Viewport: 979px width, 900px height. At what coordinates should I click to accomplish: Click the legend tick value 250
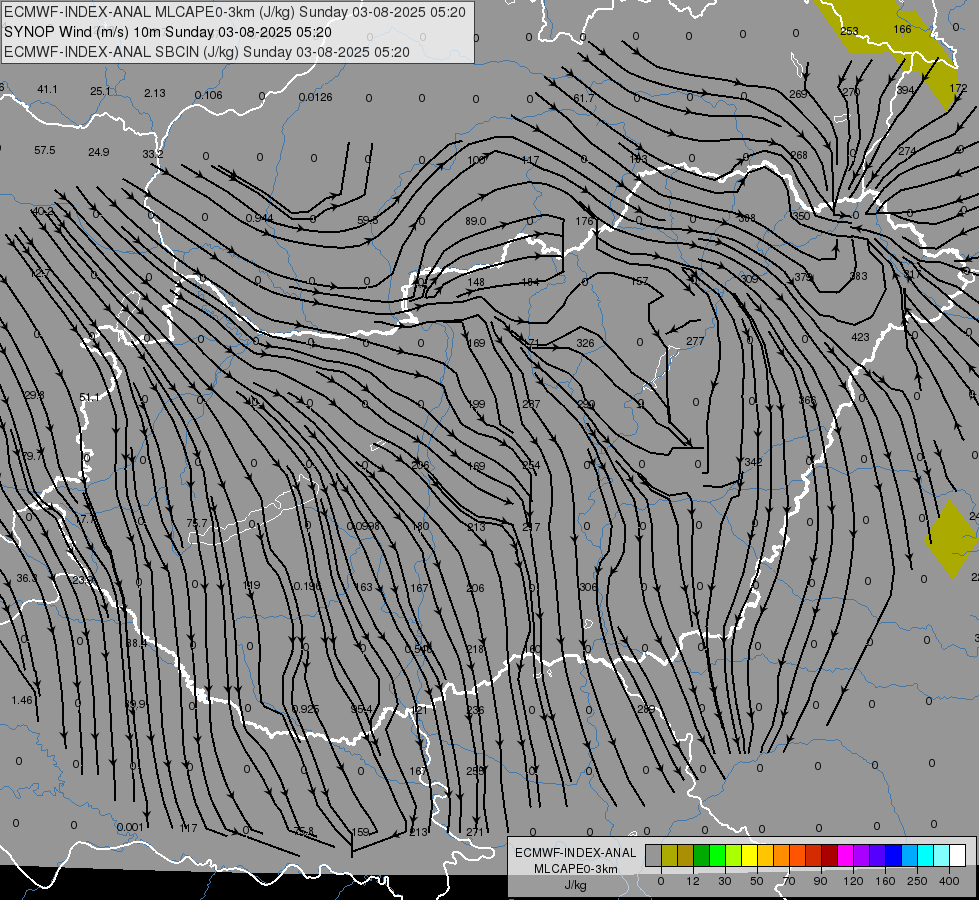(917, 881)
